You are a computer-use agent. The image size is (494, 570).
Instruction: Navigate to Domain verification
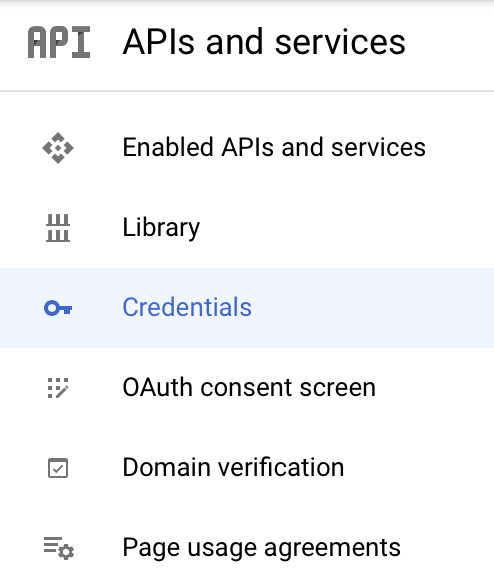point(247,468)
